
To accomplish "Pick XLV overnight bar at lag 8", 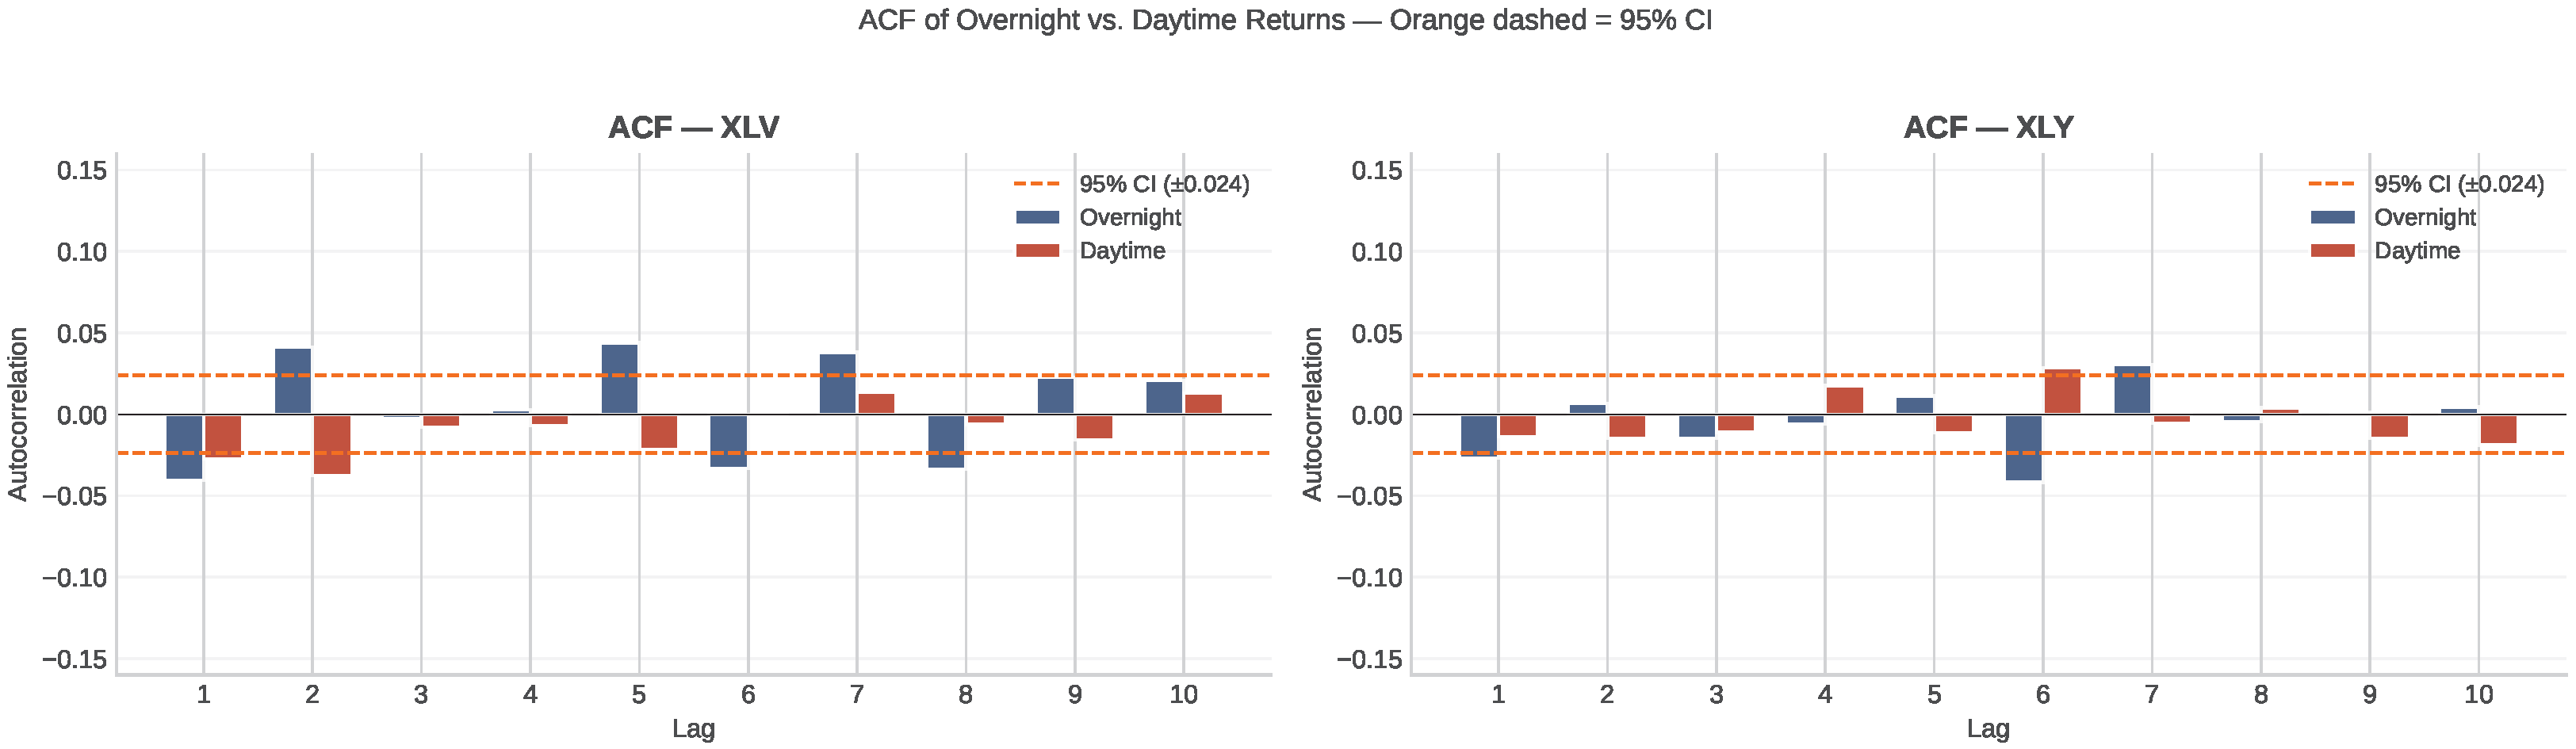I will (x=946, y=441).
